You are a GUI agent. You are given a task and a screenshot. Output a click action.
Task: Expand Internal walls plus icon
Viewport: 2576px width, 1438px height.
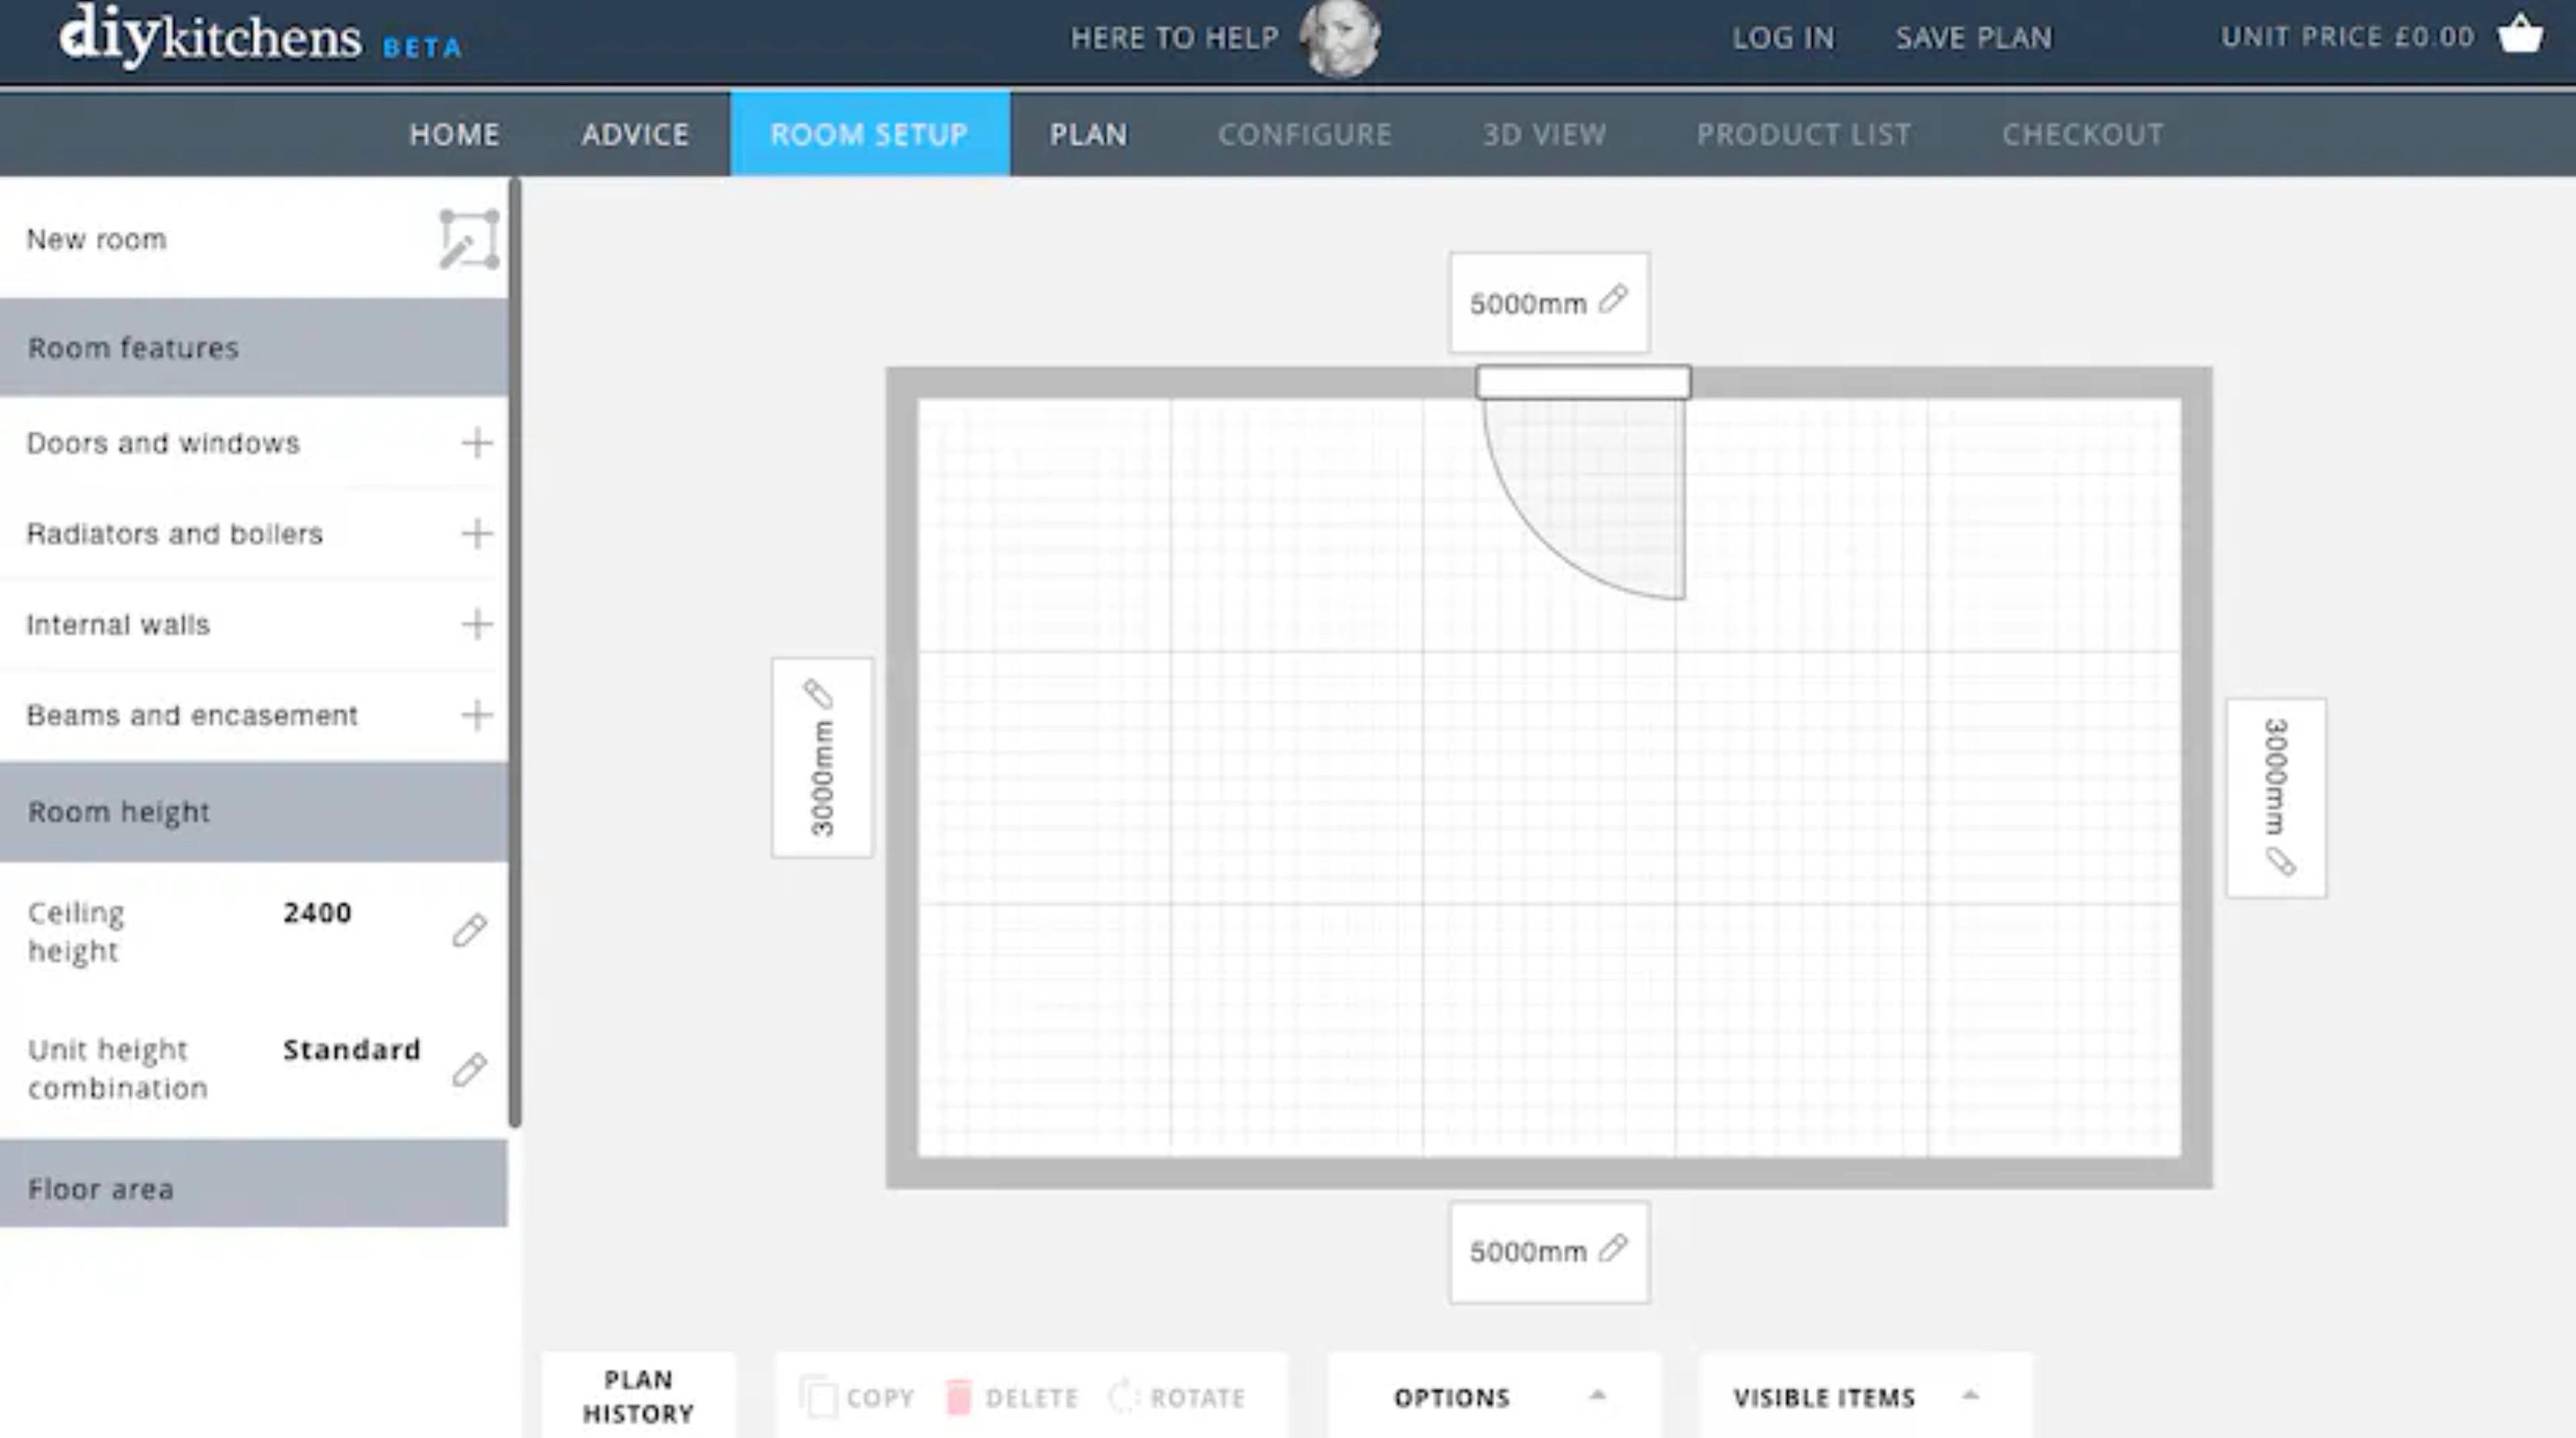[x=477, y=624]
